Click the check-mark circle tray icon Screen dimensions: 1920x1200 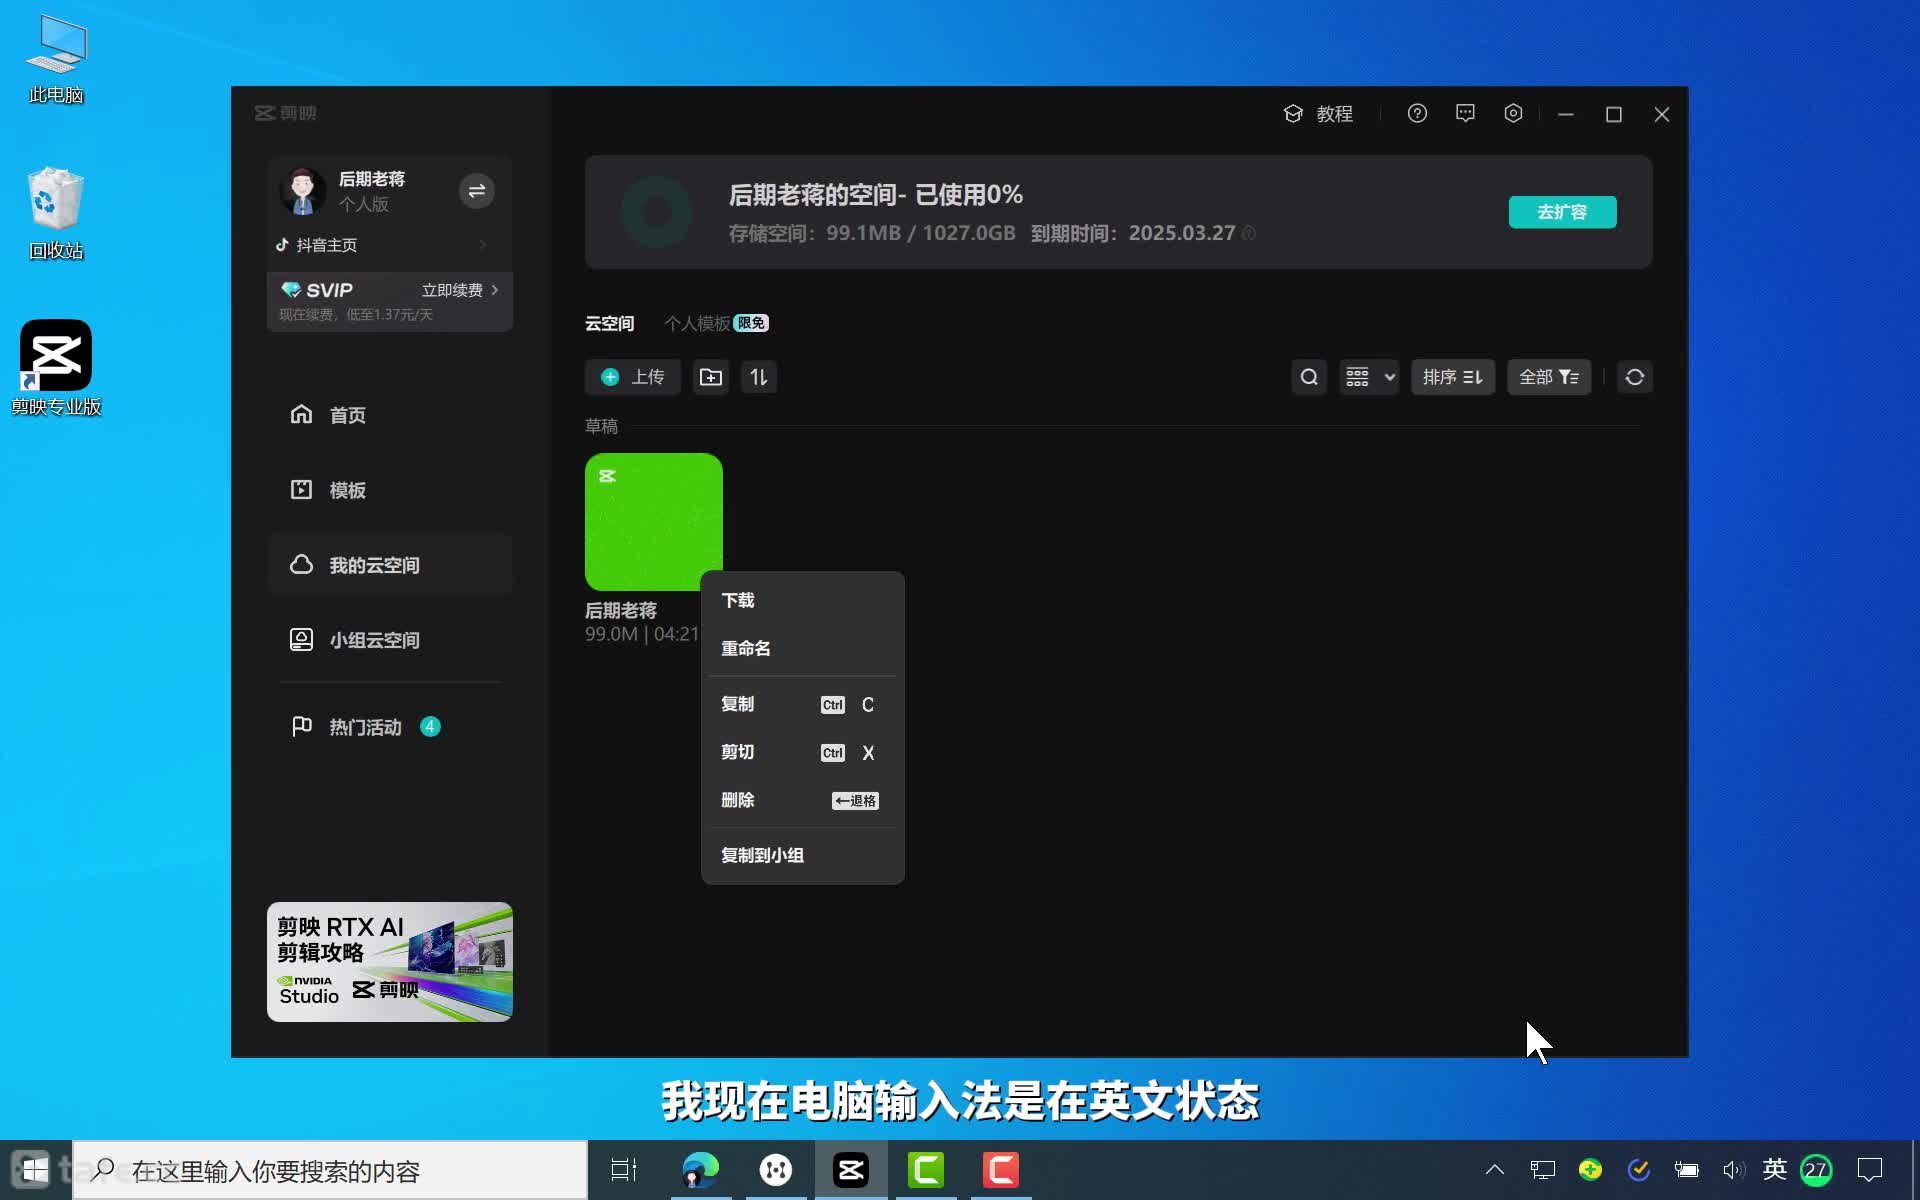pos(1638,1169)
